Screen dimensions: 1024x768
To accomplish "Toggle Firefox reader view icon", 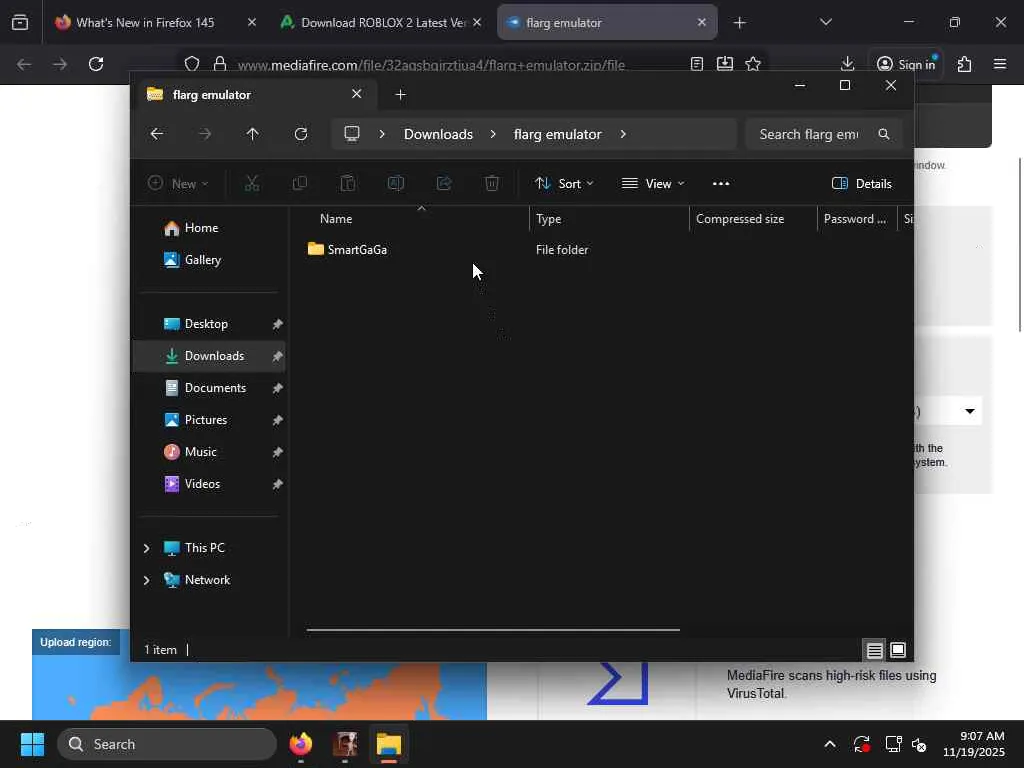I will [x=697, y=64].
